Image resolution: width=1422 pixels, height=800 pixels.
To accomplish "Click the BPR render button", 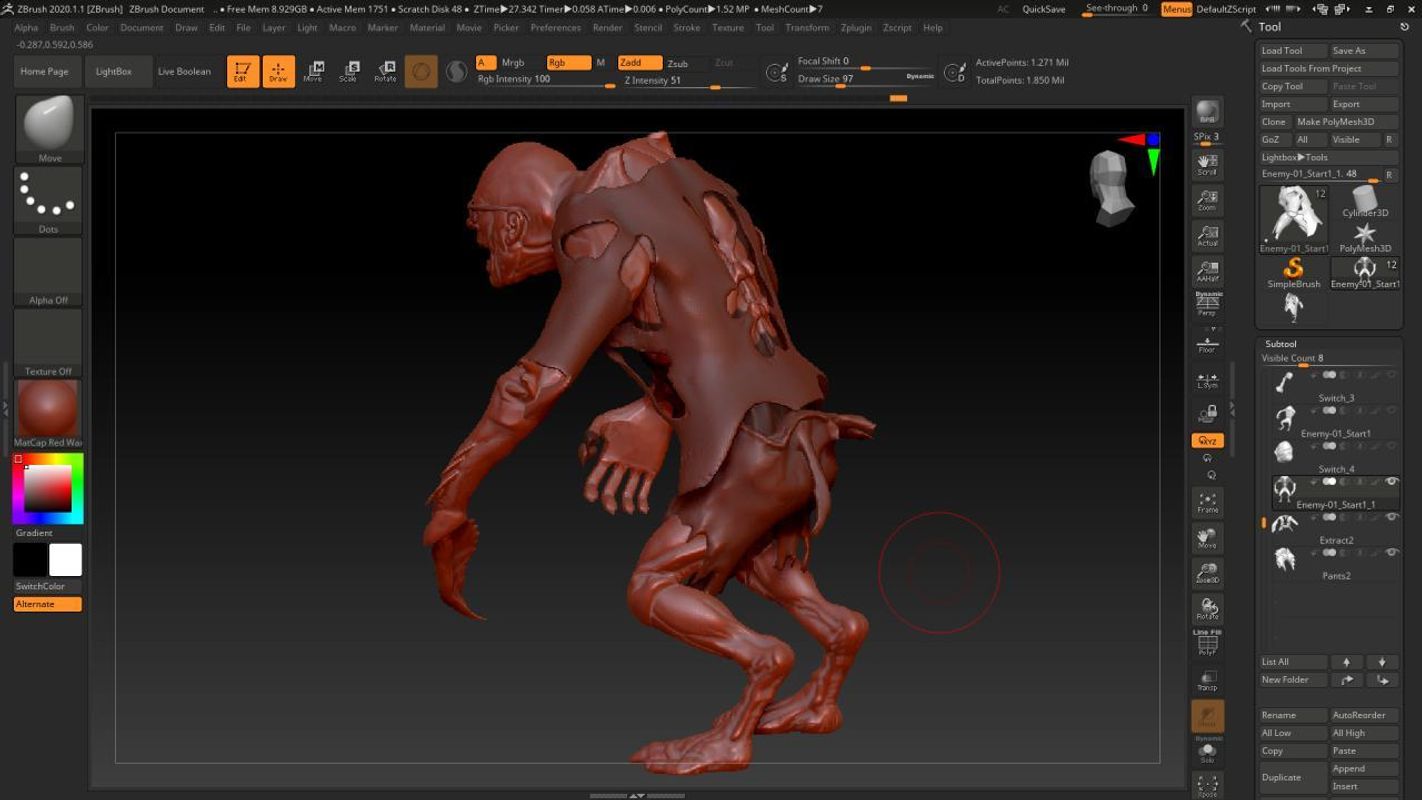I will coord(1207,113).
